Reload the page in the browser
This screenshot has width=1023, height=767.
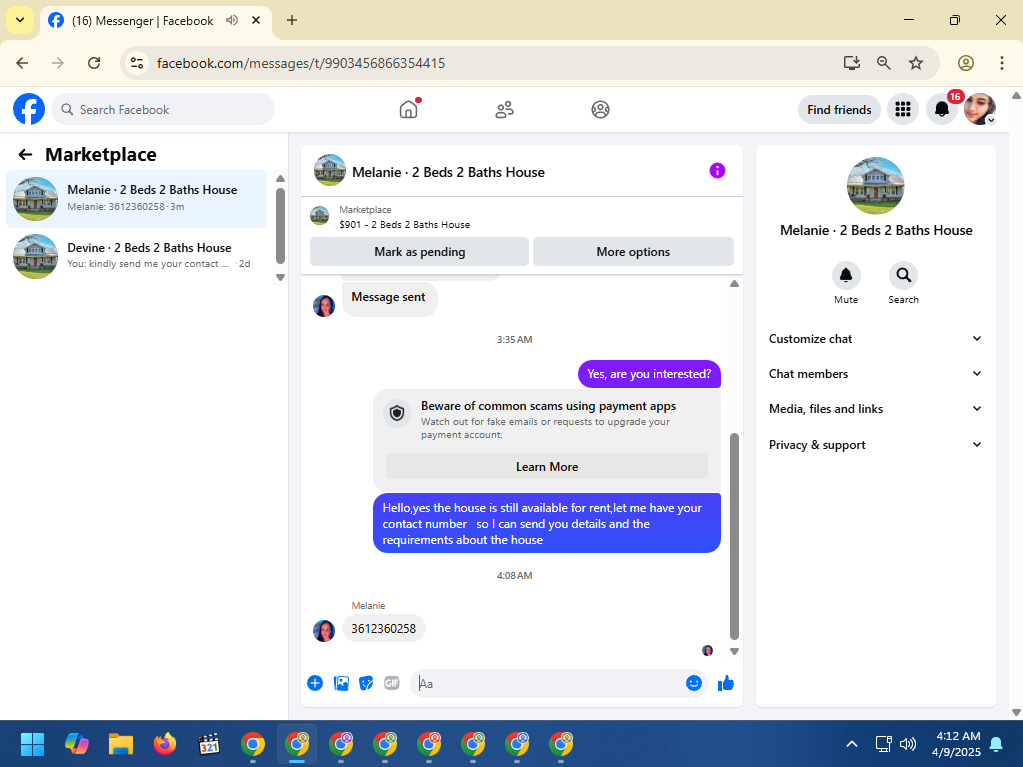[x=94, y=63]
